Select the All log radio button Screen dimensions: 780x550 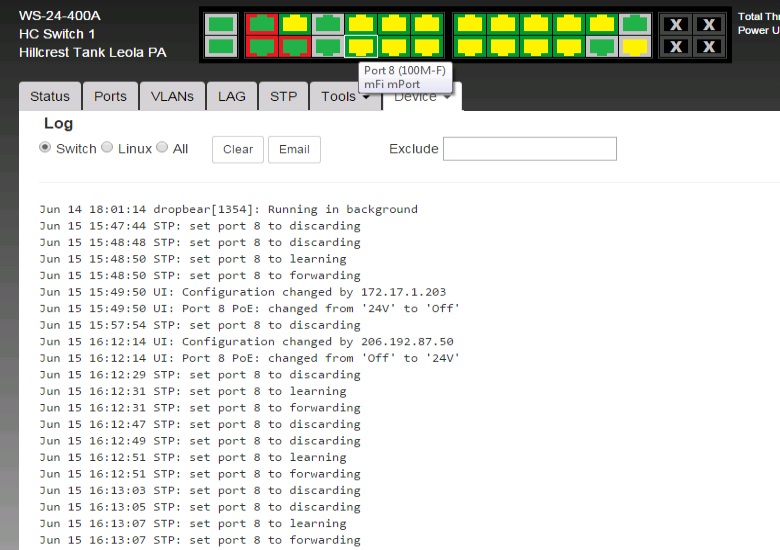tap(163, 148)
